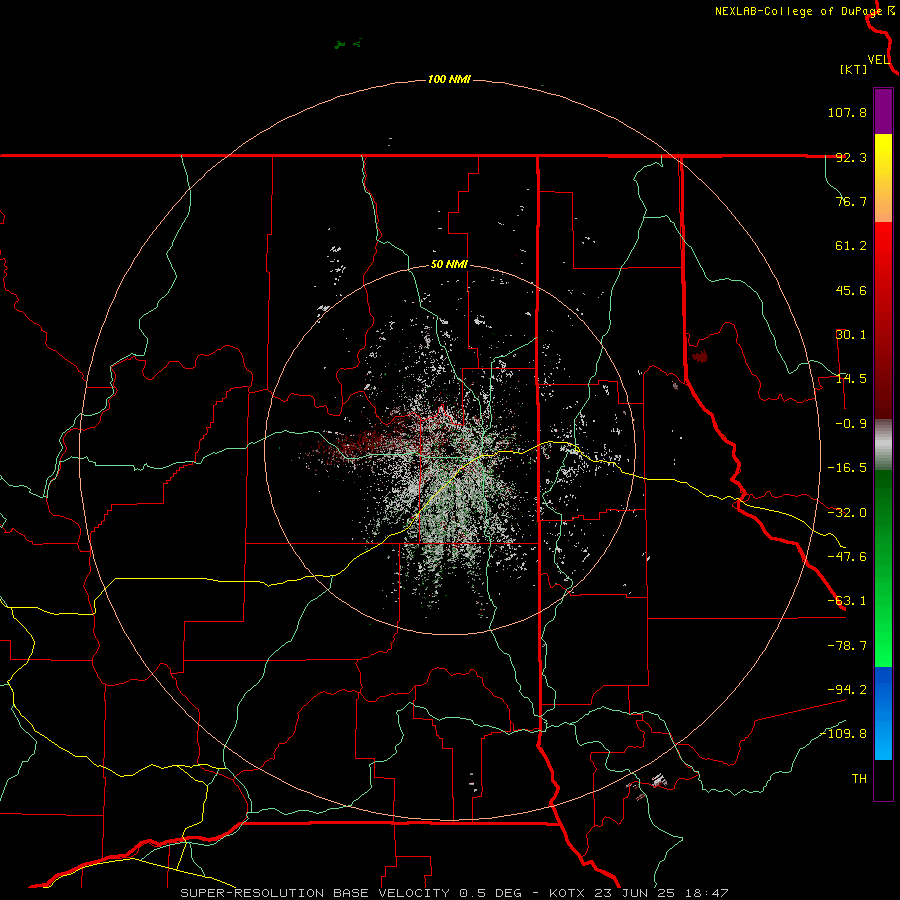This screenshot has height=900, width=900.
Task: Click the 107.8 legend value
Action: tap(847, 112)
